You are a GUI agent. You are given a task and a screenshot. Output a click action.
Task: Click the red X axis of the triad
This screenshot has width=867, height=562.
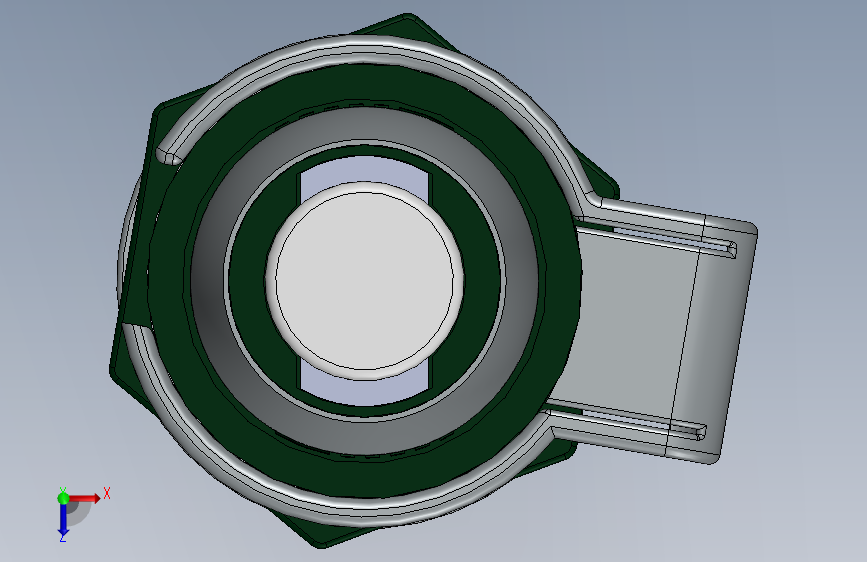(x=85, y=498)
